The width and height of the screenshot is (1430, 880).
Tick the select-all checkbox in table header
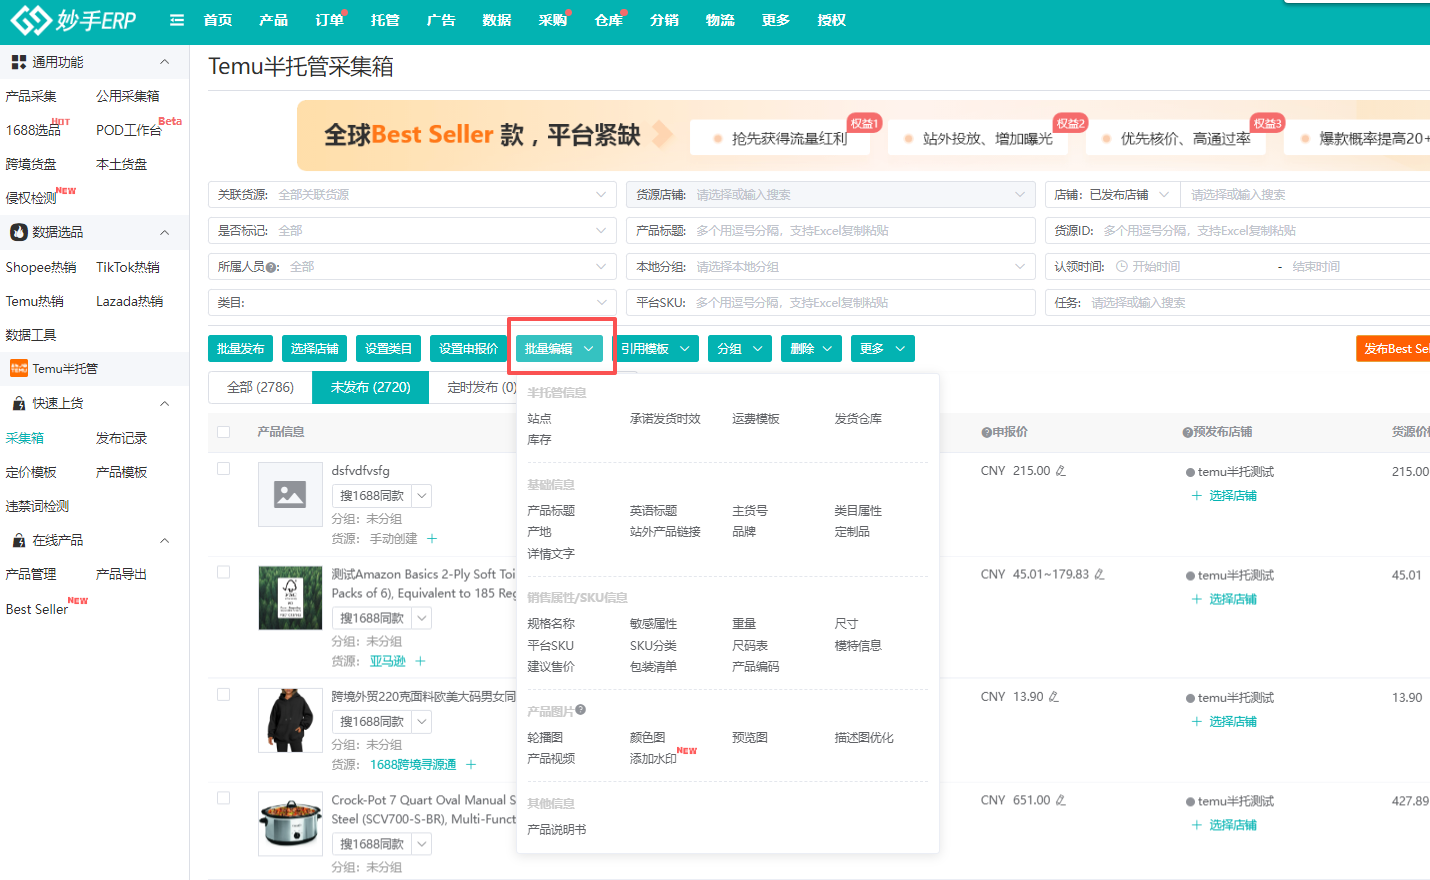coord(224,432)
